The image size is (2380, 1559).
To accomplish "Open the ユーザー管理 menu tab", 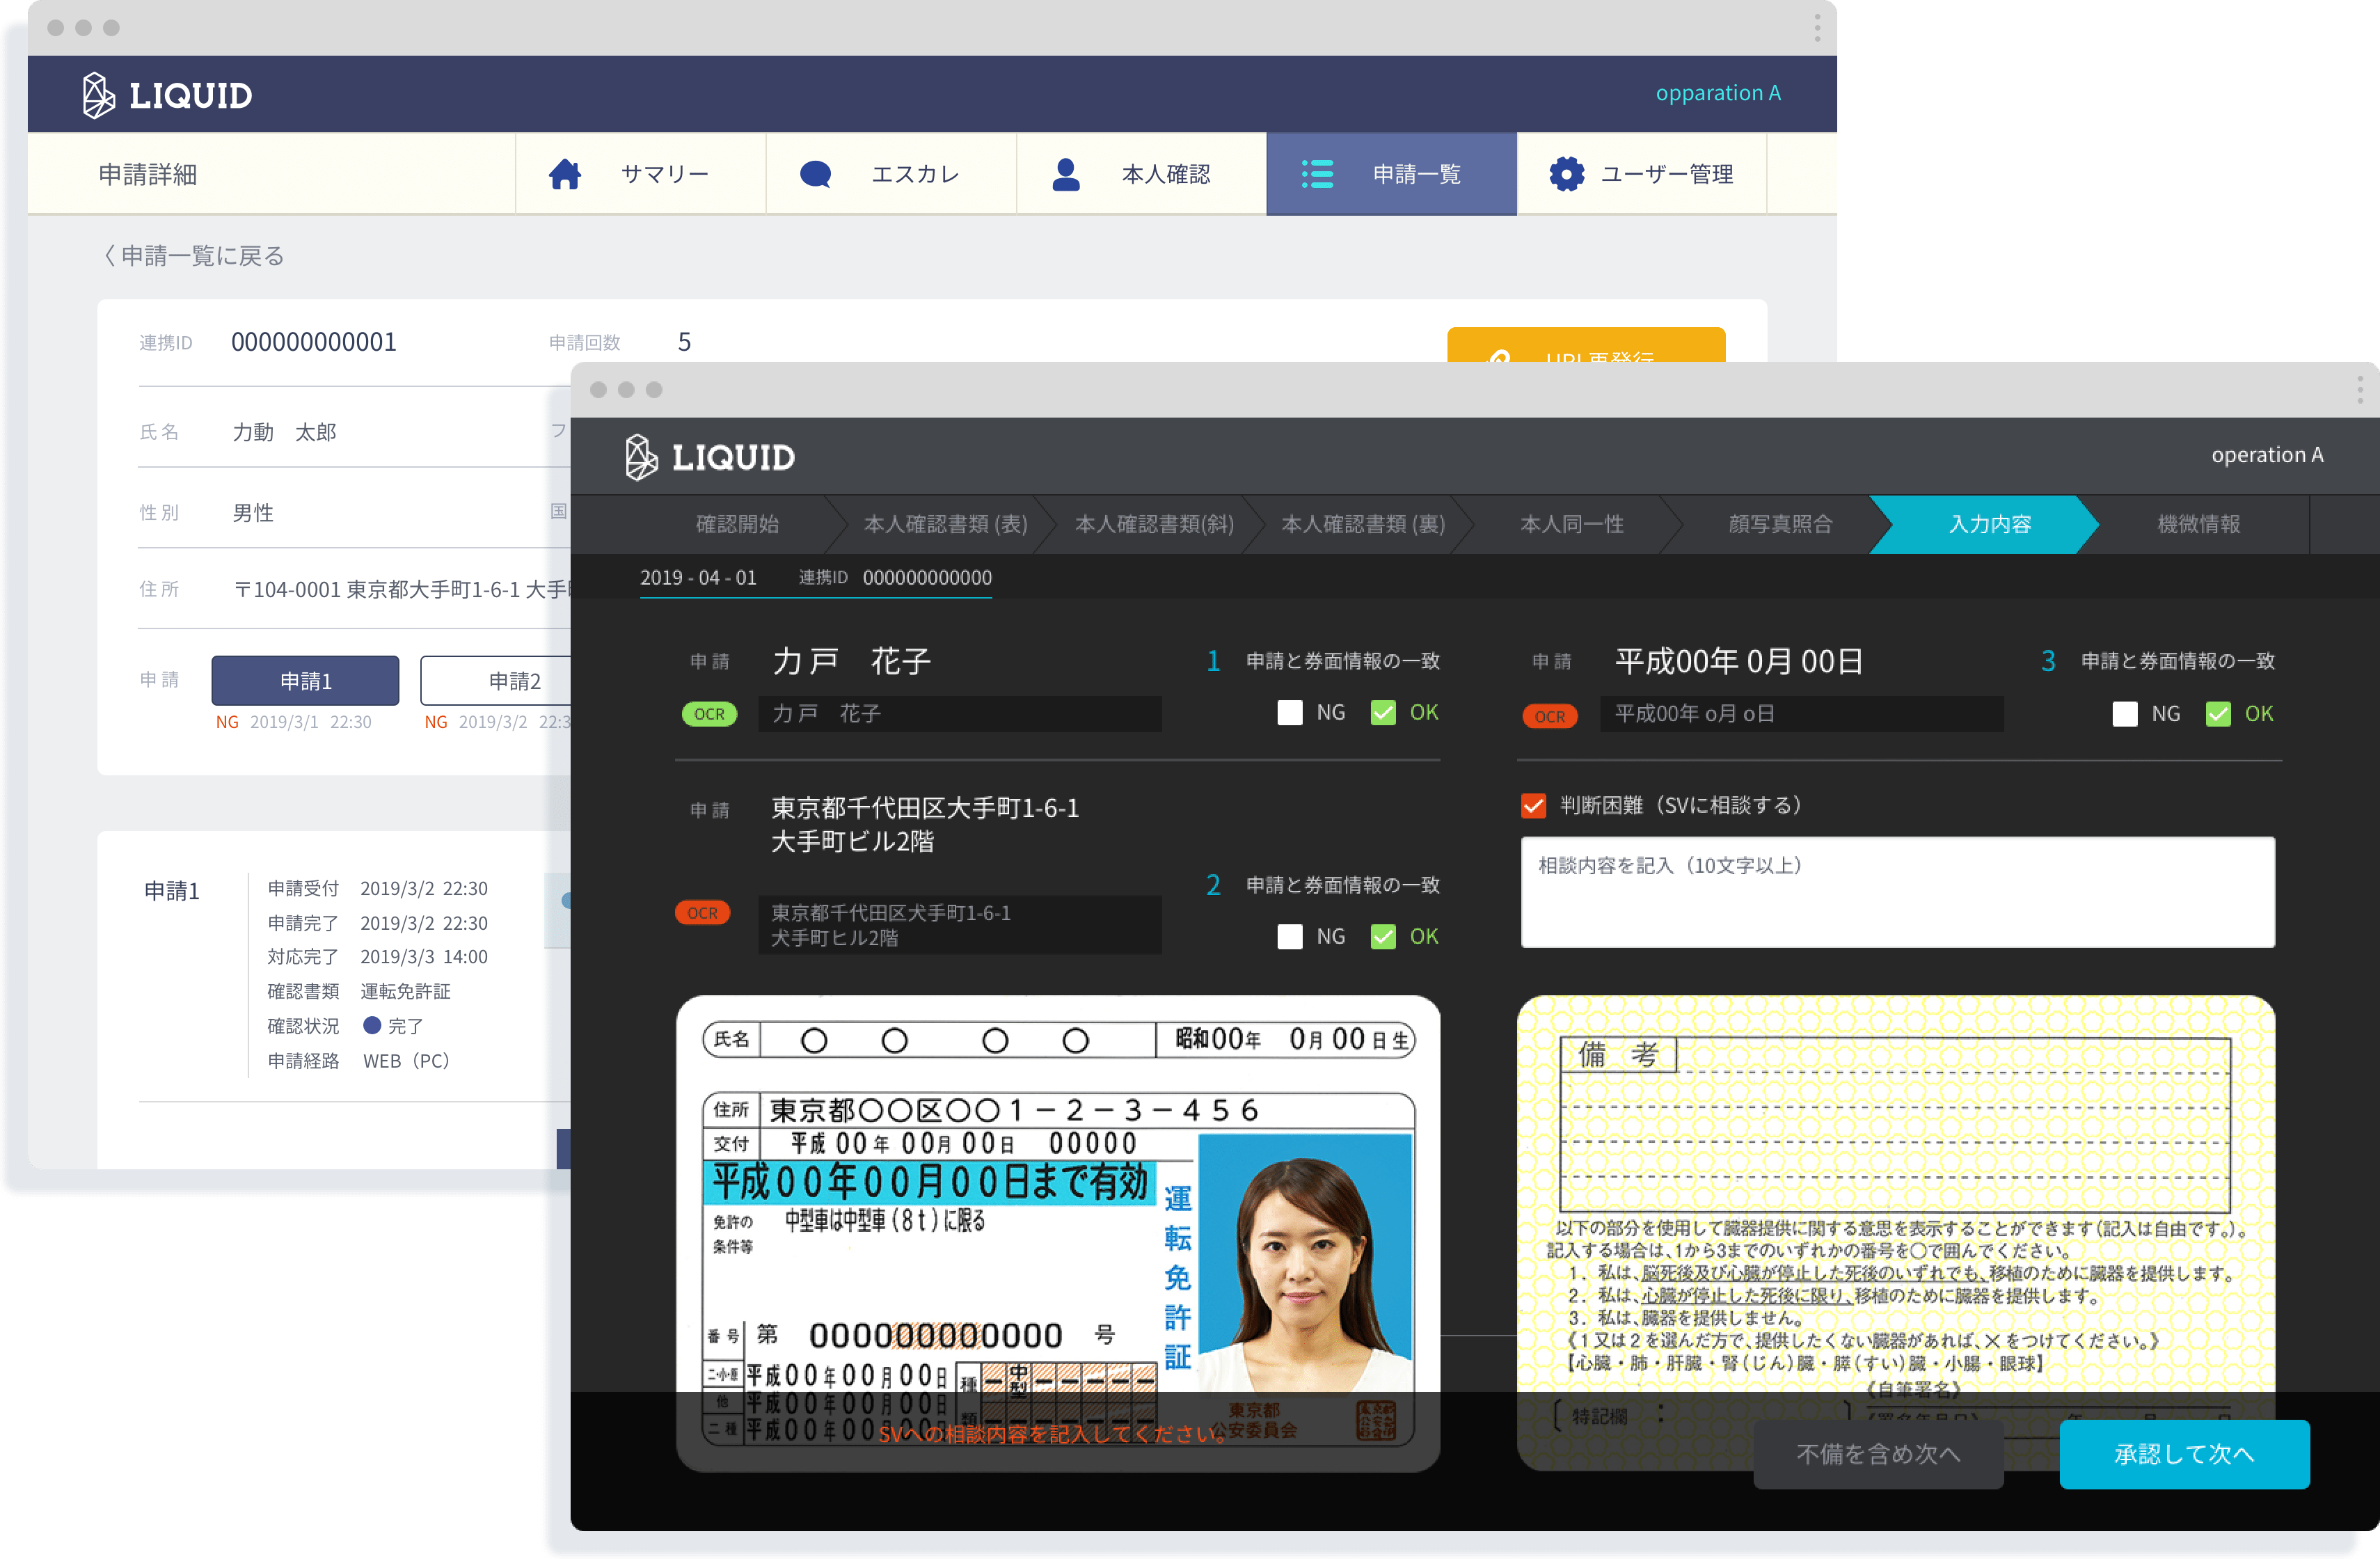I will coord(1642,174).
